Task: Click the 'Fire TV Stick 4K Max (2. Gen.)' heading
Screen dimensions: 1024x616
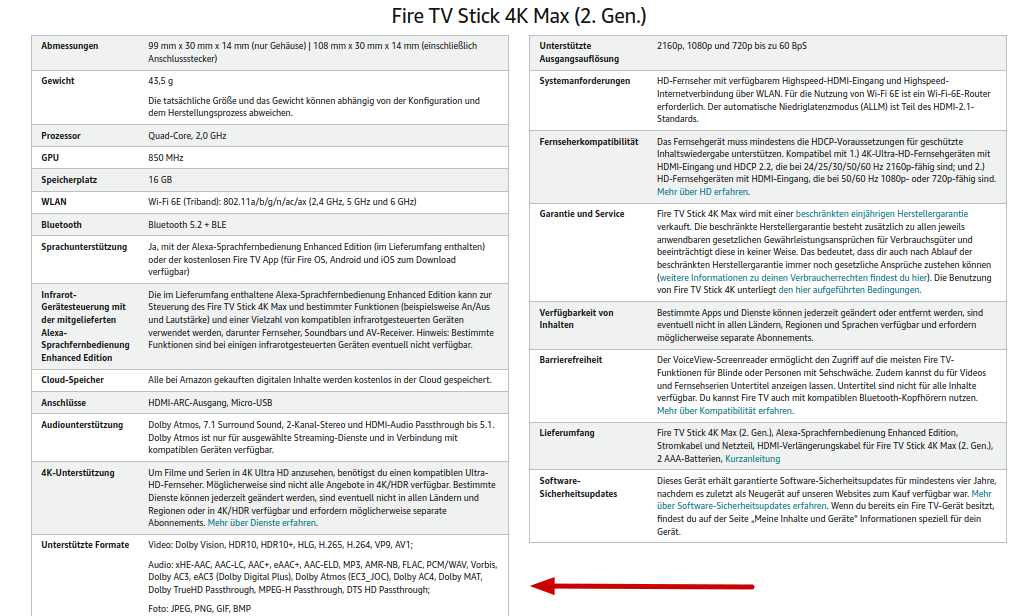Action: tap(519, 16)
